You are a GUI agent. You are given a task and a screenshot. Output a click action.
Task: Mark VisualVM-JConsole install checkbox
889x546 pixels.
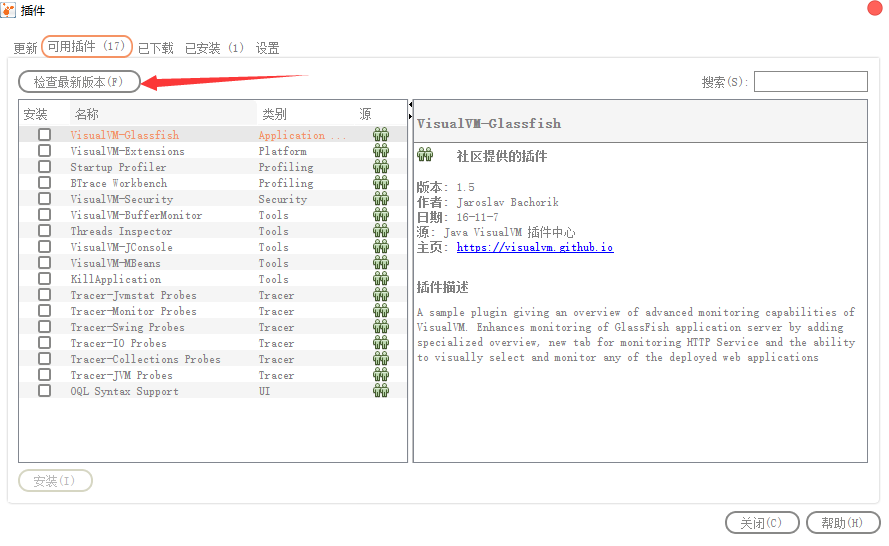pyautogui.click(x=44, y=246)
